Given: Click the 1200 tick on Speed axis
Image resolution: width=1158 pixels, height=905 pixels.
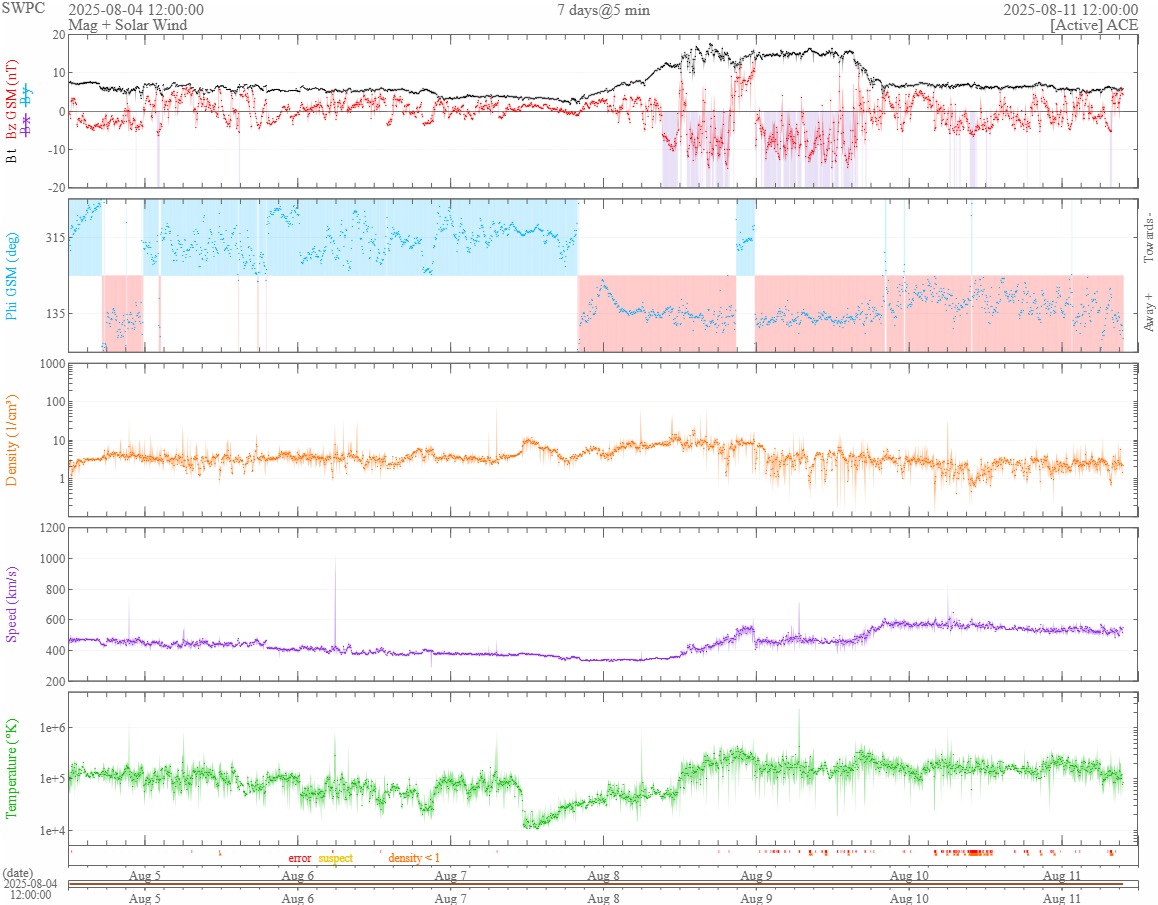Looking at the screenshot, I should (52, 527).
